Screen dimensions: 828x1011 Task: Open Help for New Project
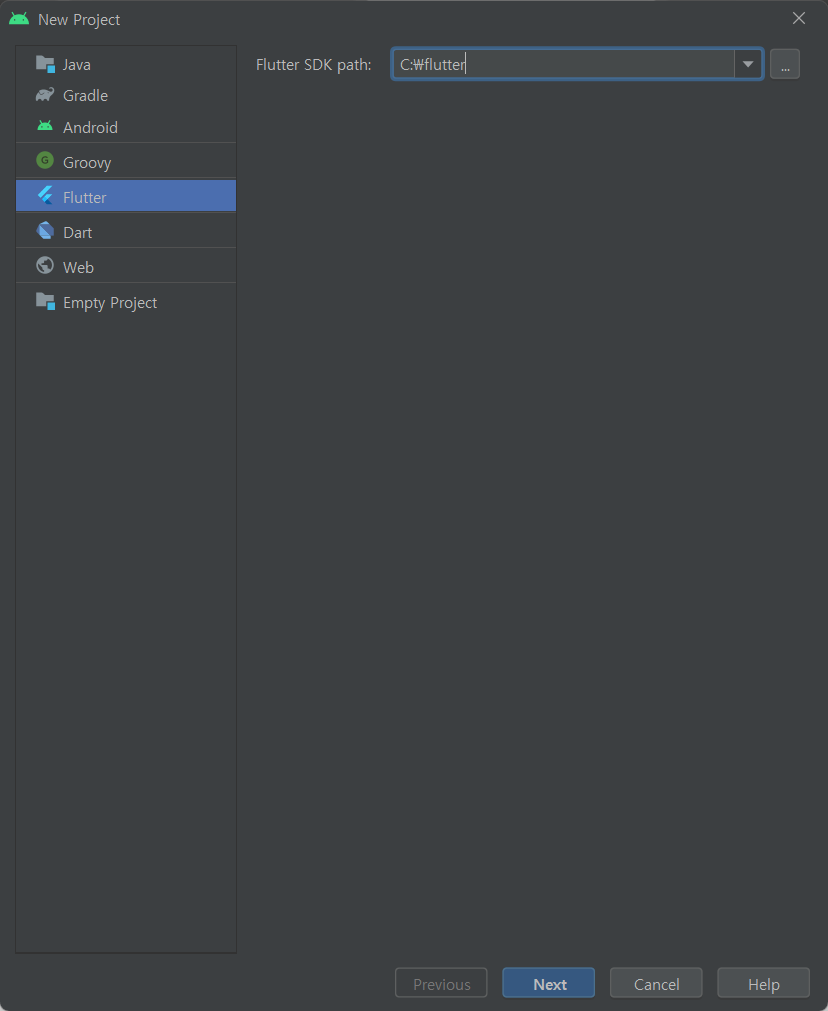[764, 983]
